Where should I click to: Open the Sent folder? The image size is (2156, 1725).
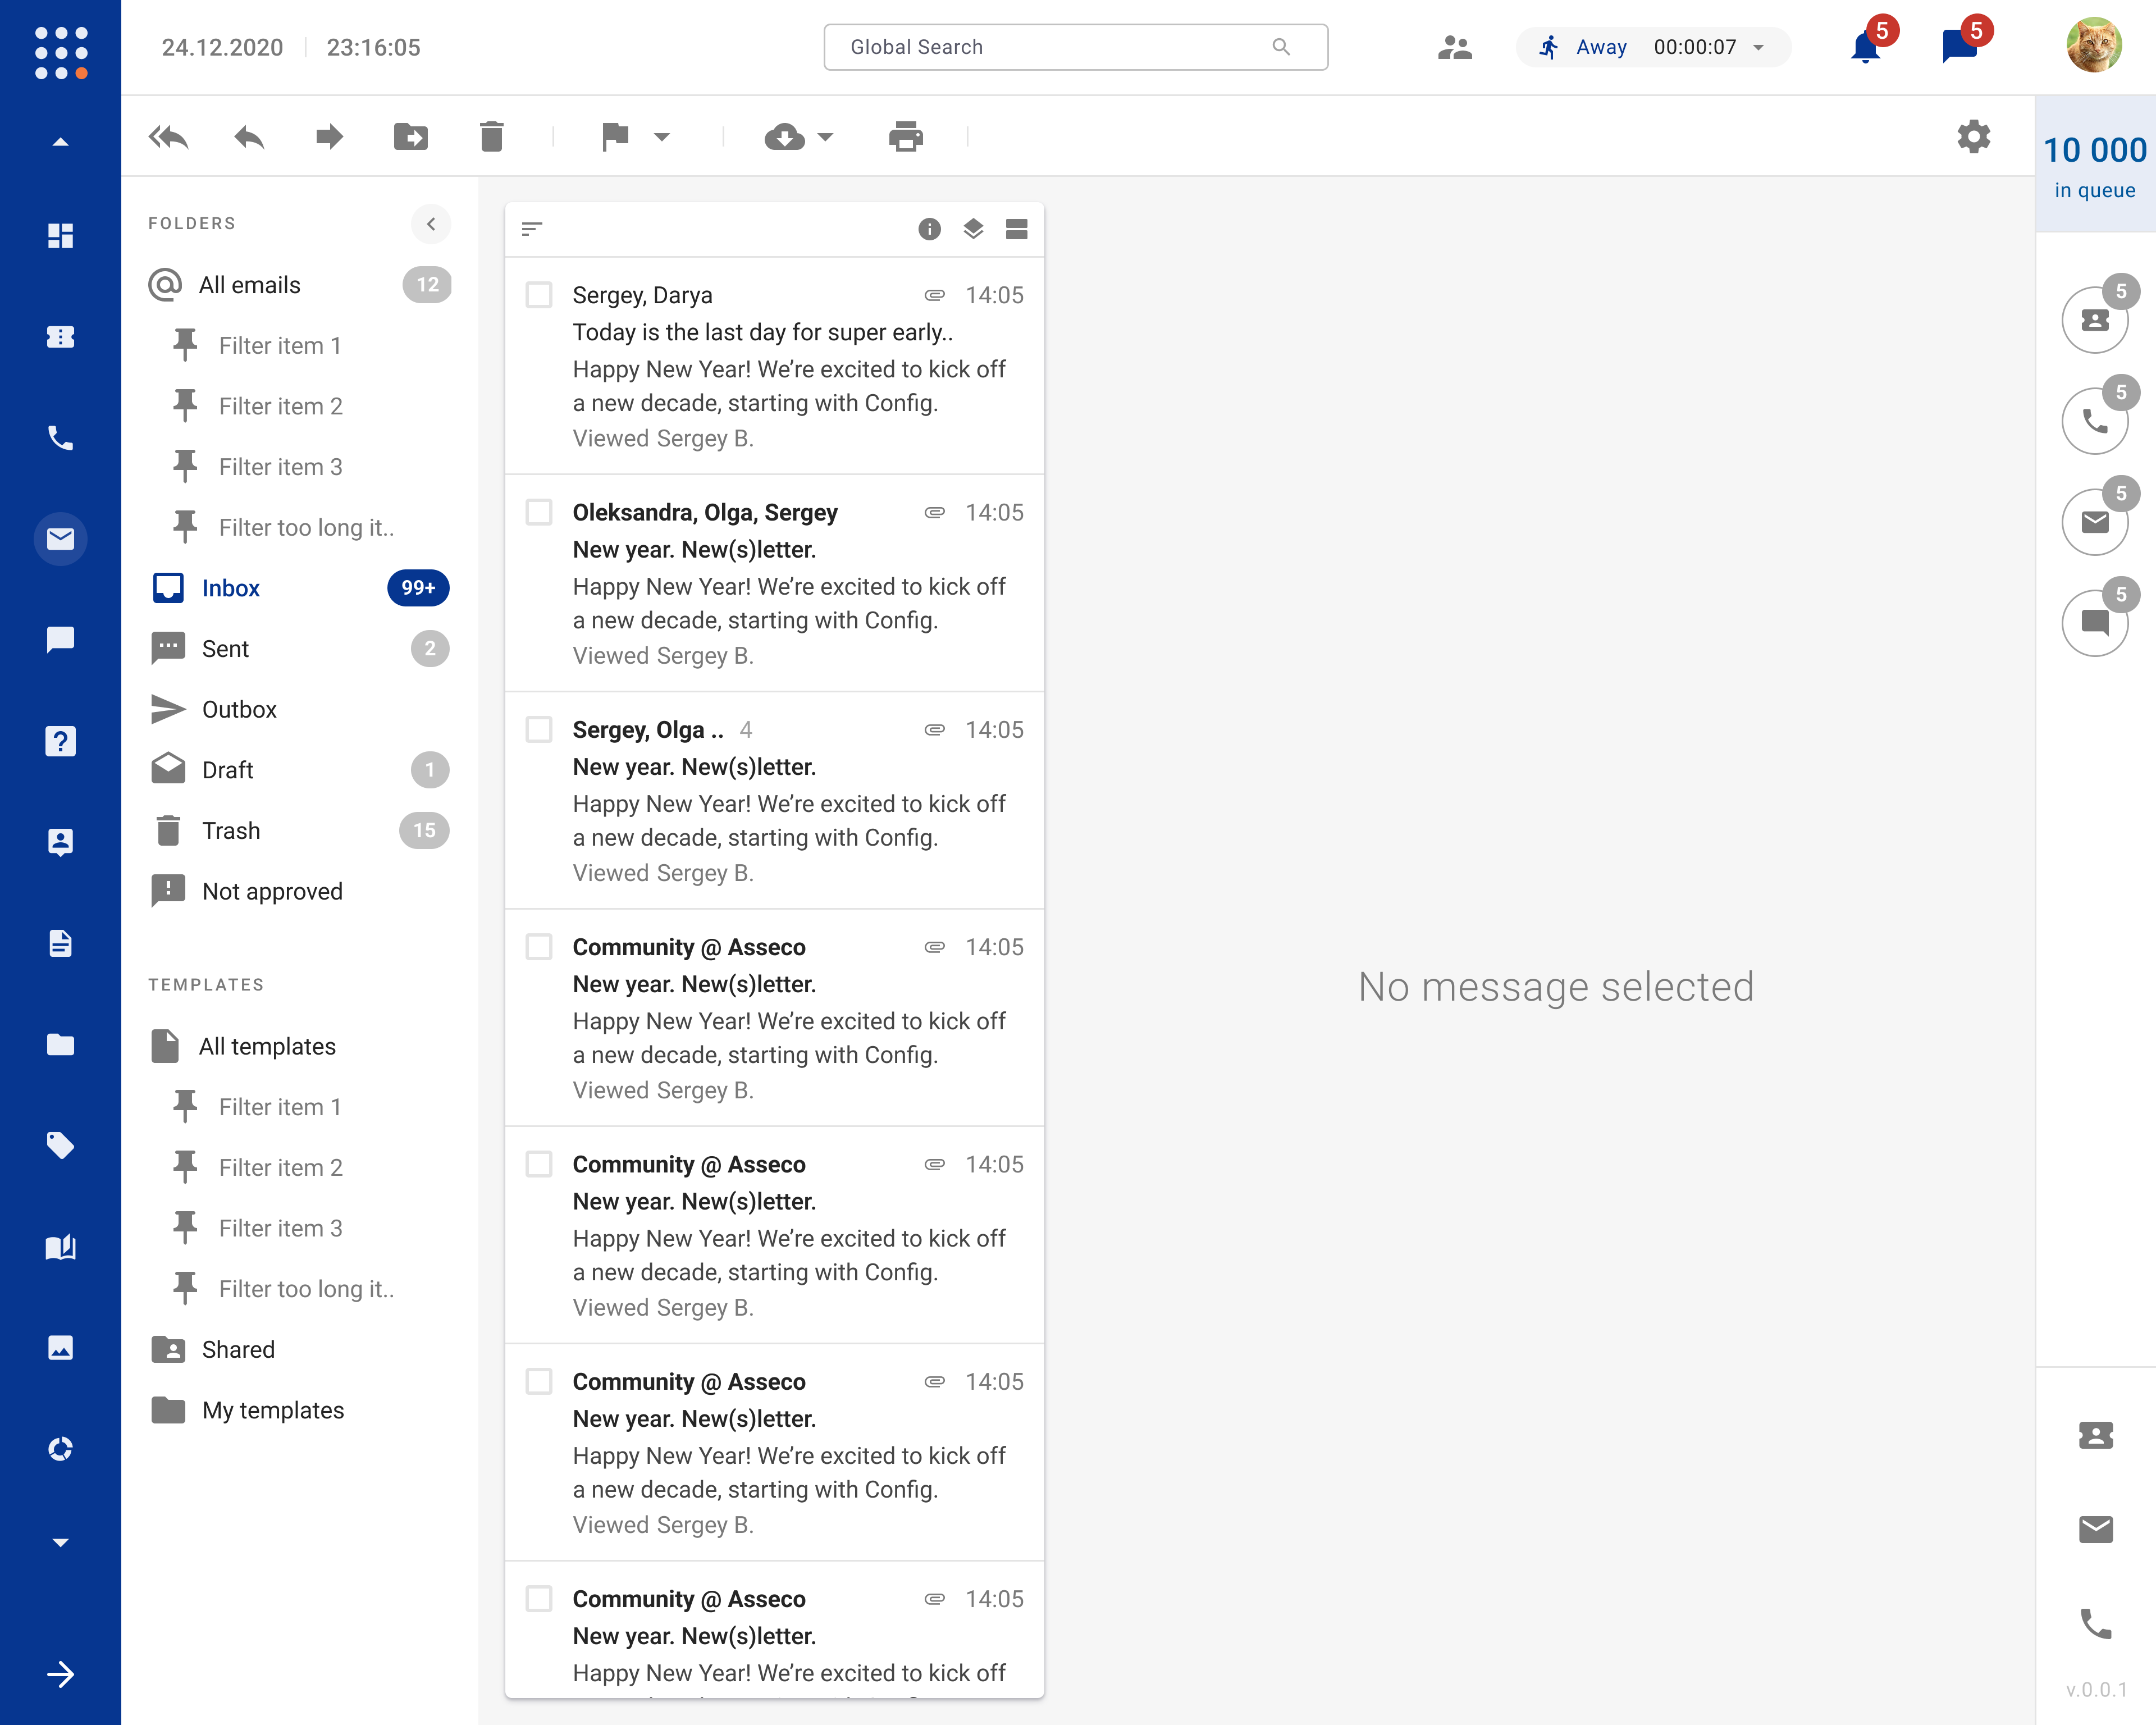pos(226,649)
